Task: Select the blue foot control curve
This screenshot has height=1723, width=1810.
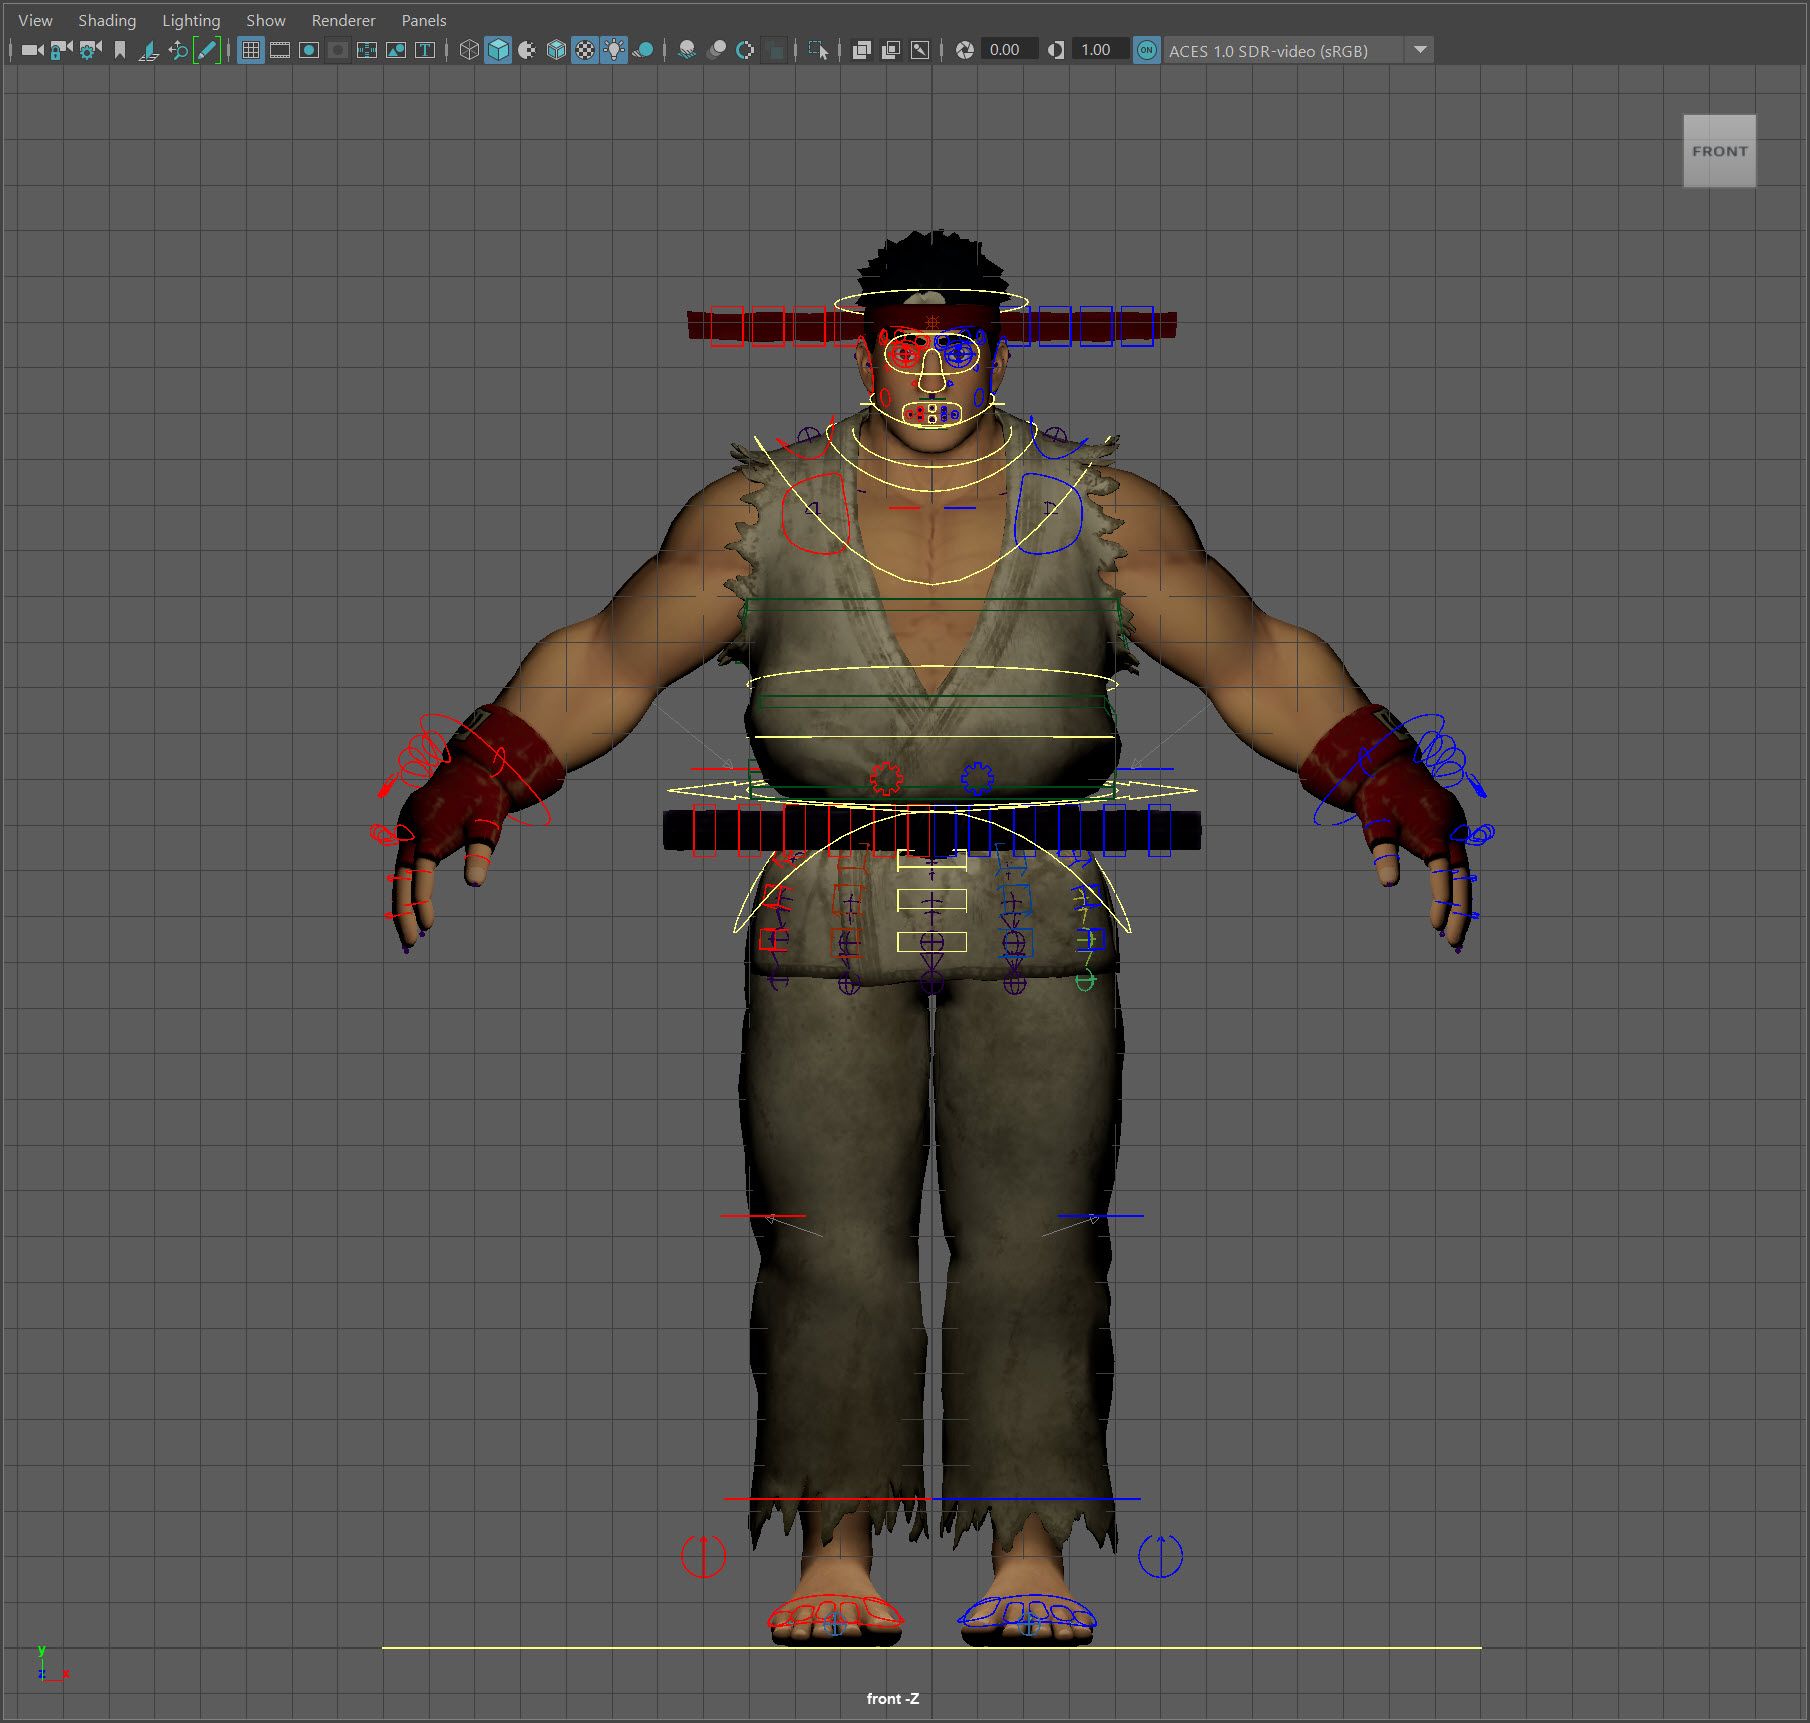Action: (x=1028, y=1613)
